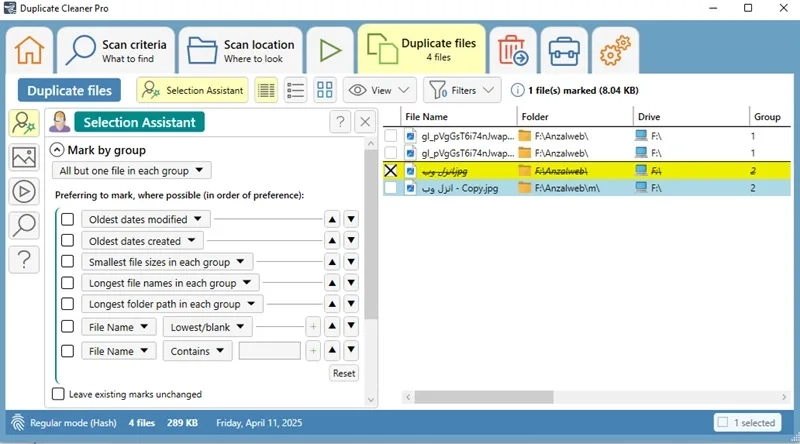Open Smallest file sizes in each group dropdown
Image resolution: width=800 pixels, height=444 pixels.
point(167,262)
